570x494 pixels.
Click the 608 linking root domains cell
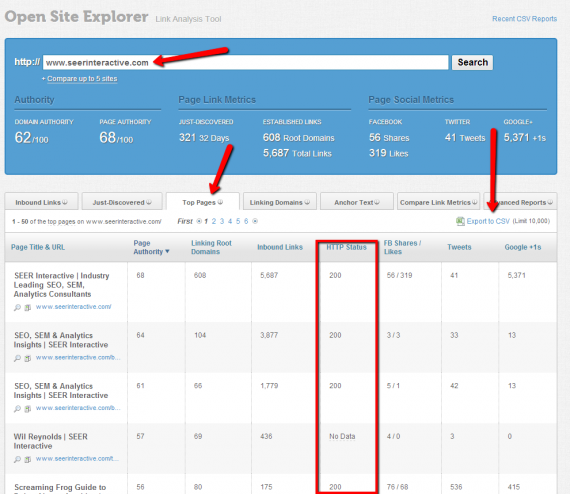tap(200, 275)
